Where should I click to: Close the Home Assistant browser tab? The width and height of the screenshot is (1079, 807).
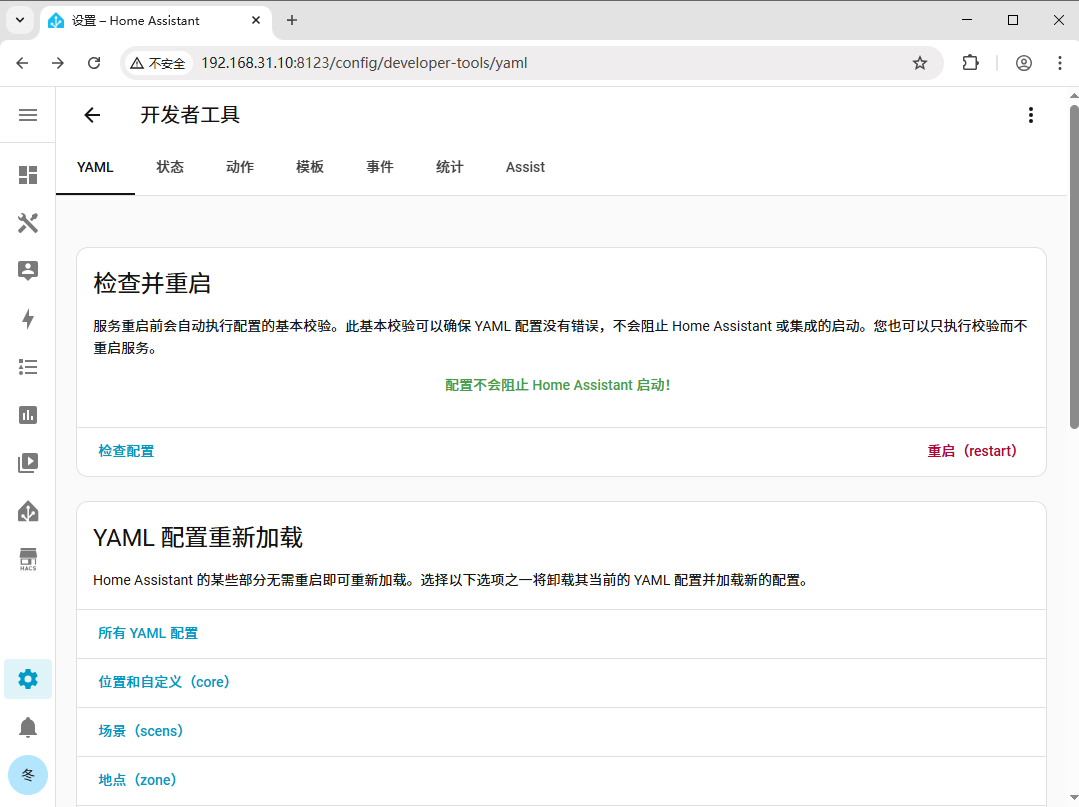(x=256, y=21)
